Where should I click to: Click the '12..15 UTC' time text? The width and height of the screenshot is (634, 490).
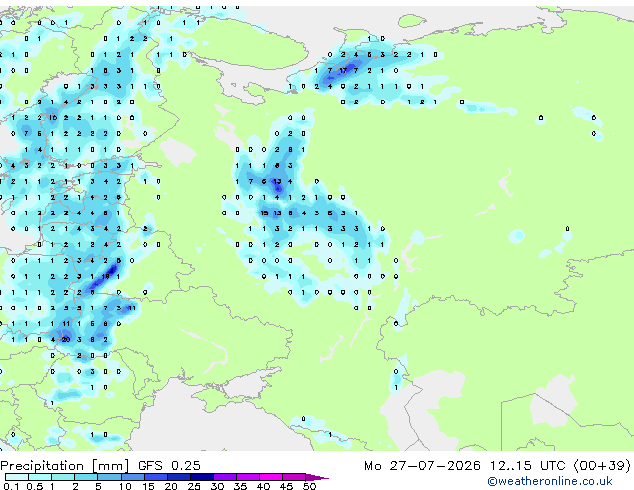point(527,466)
